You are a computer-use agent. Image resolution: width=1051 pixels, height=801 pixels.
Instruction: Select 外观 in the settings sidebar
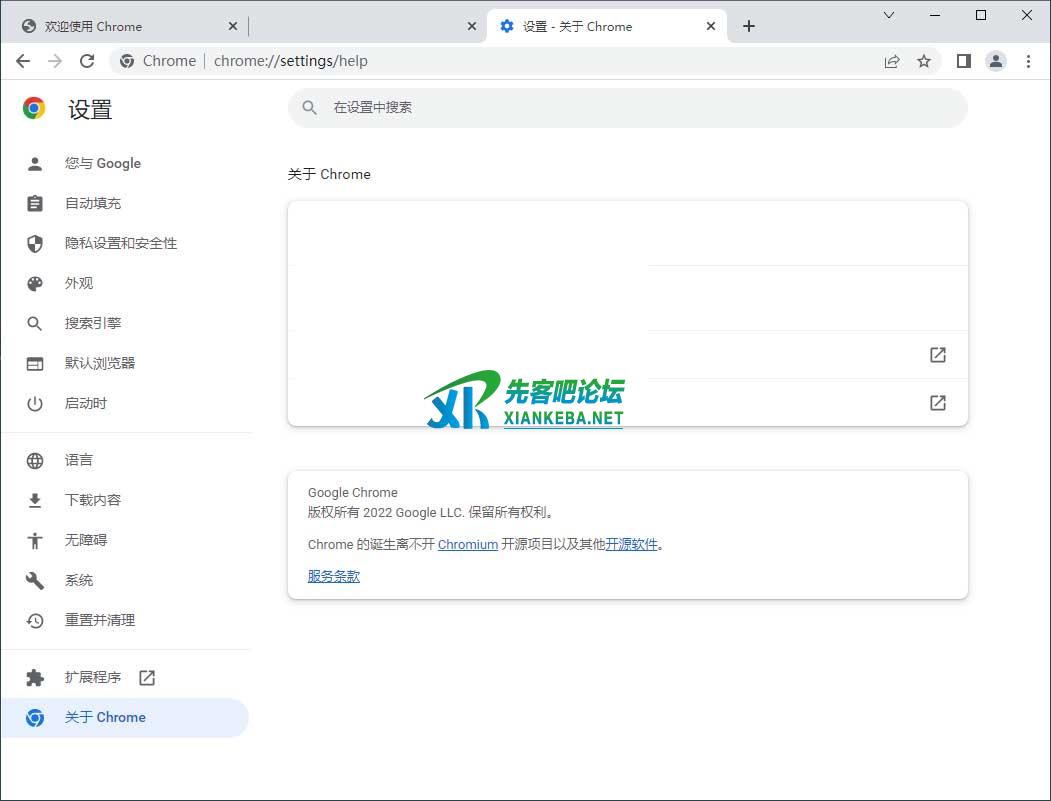(79, 283)
